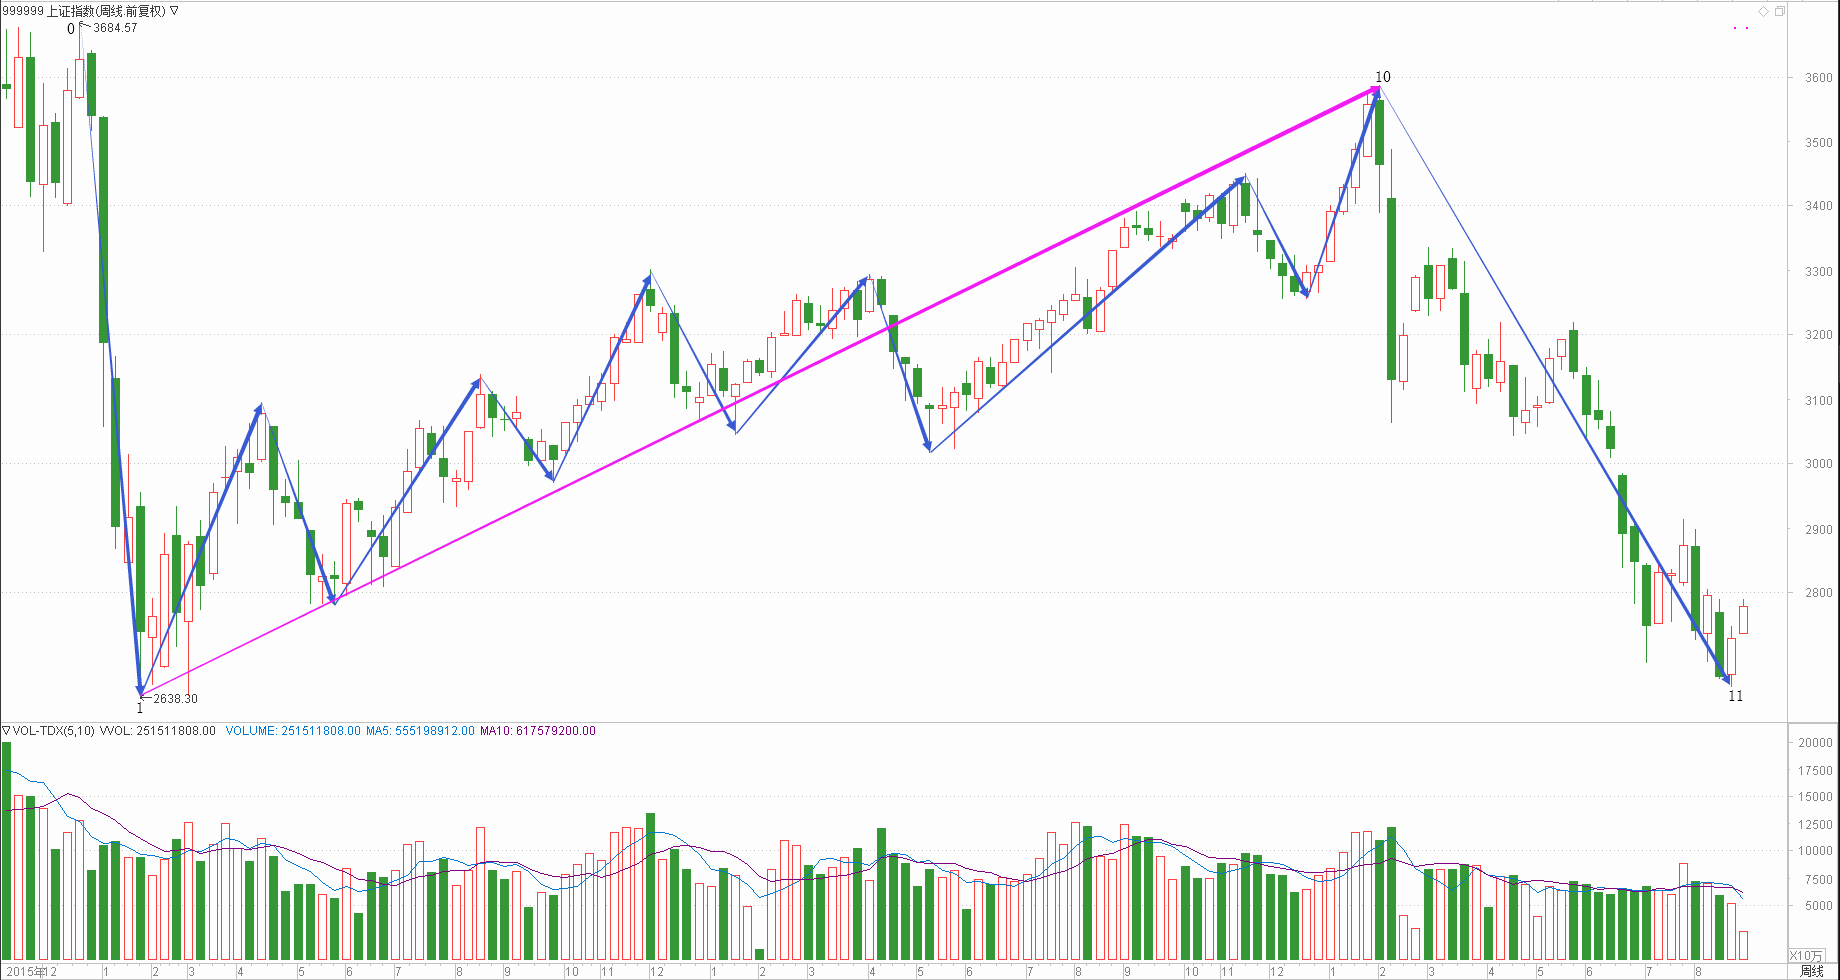
Task: Click the overlapping-windows restore icon
Action: (1779, 12)
